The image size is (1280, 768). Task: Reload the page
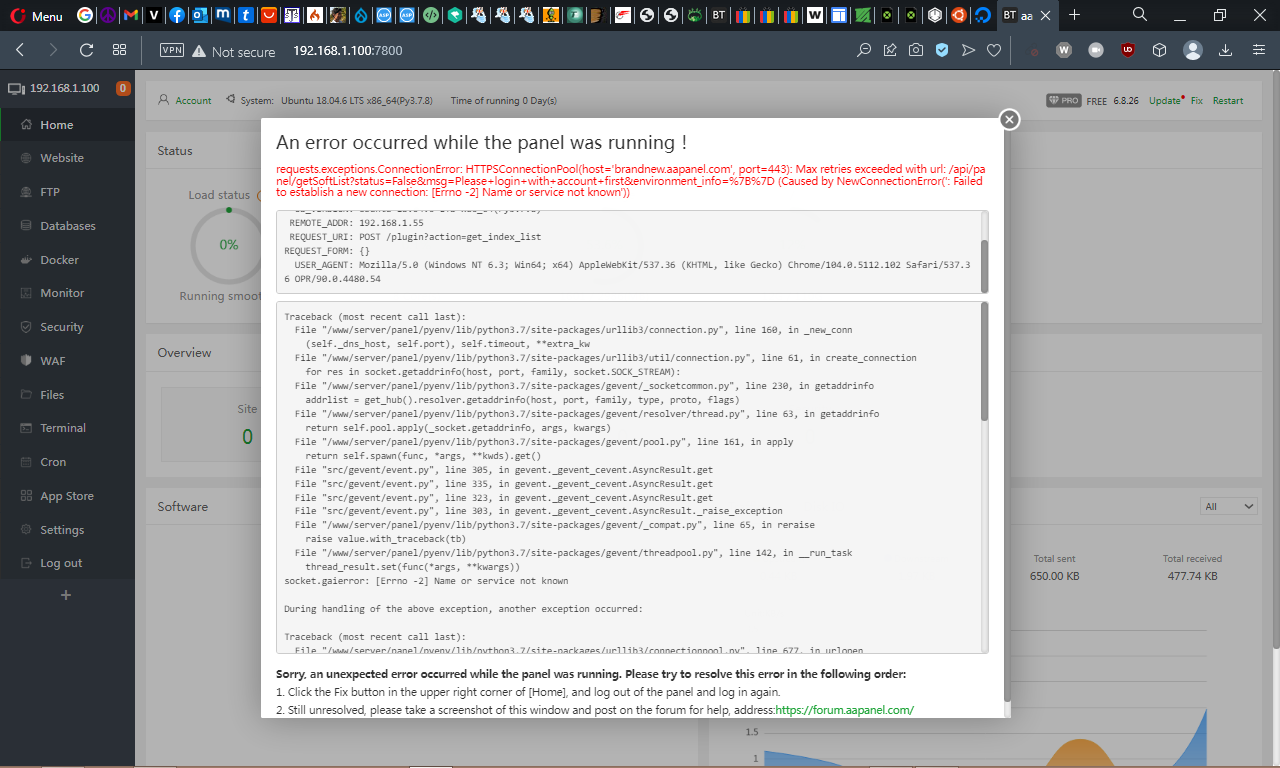[86, 50]
